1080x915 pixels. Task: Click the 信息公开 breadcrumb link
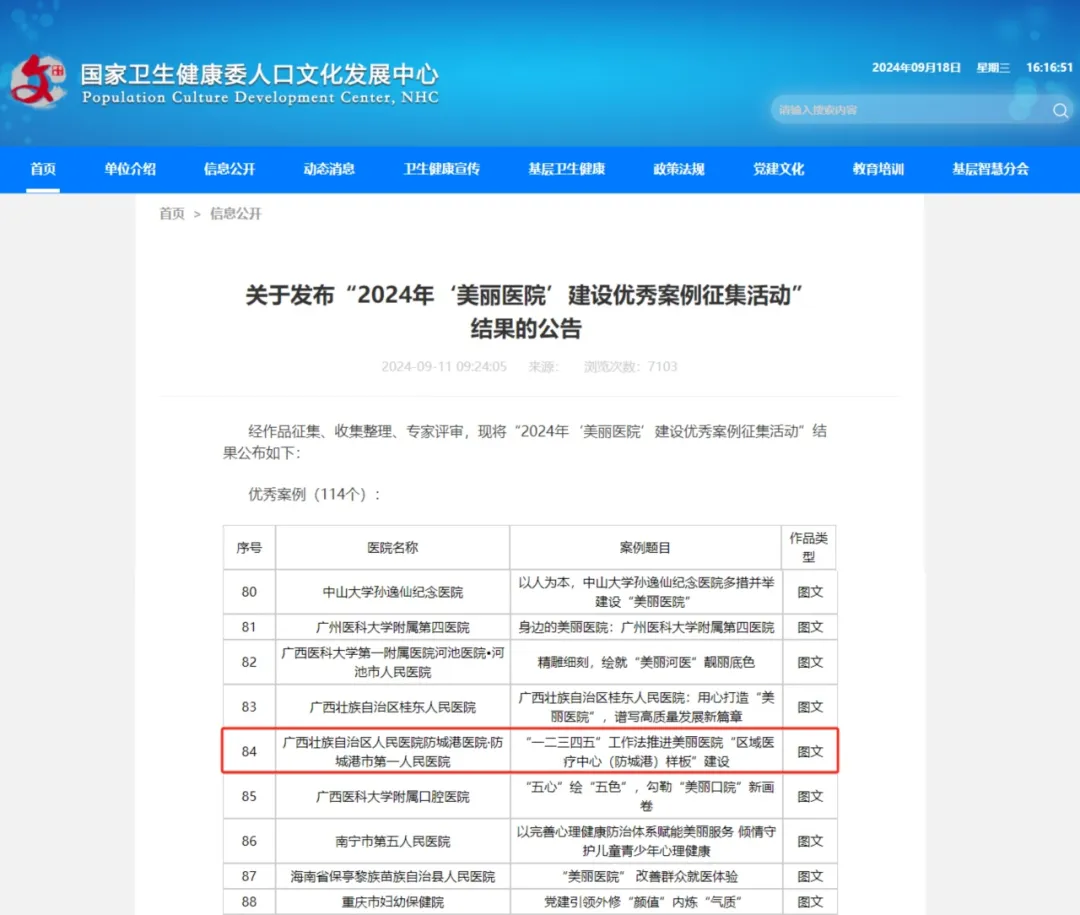click(x=236, y=214)
